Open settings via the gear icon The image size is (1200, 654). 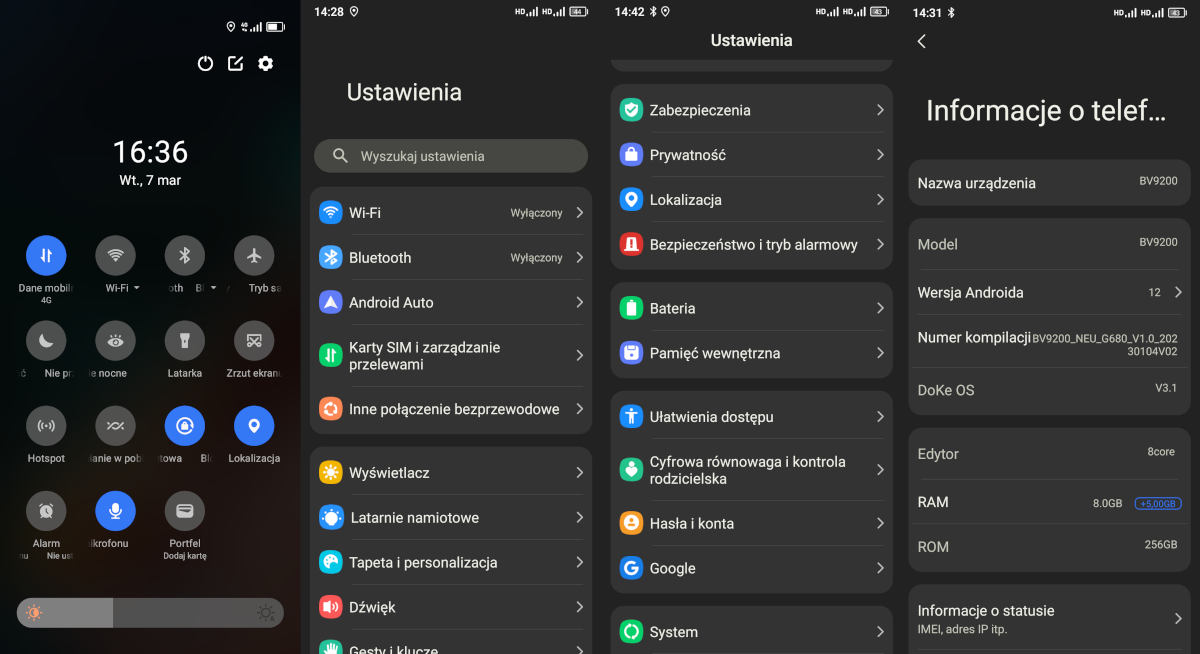pyautogui.click(x=265, y=63)
